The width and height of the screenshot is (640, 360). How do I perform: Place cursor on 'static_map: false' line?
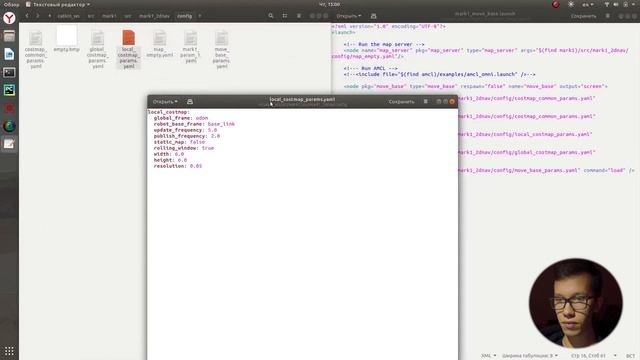coord(179,142)
